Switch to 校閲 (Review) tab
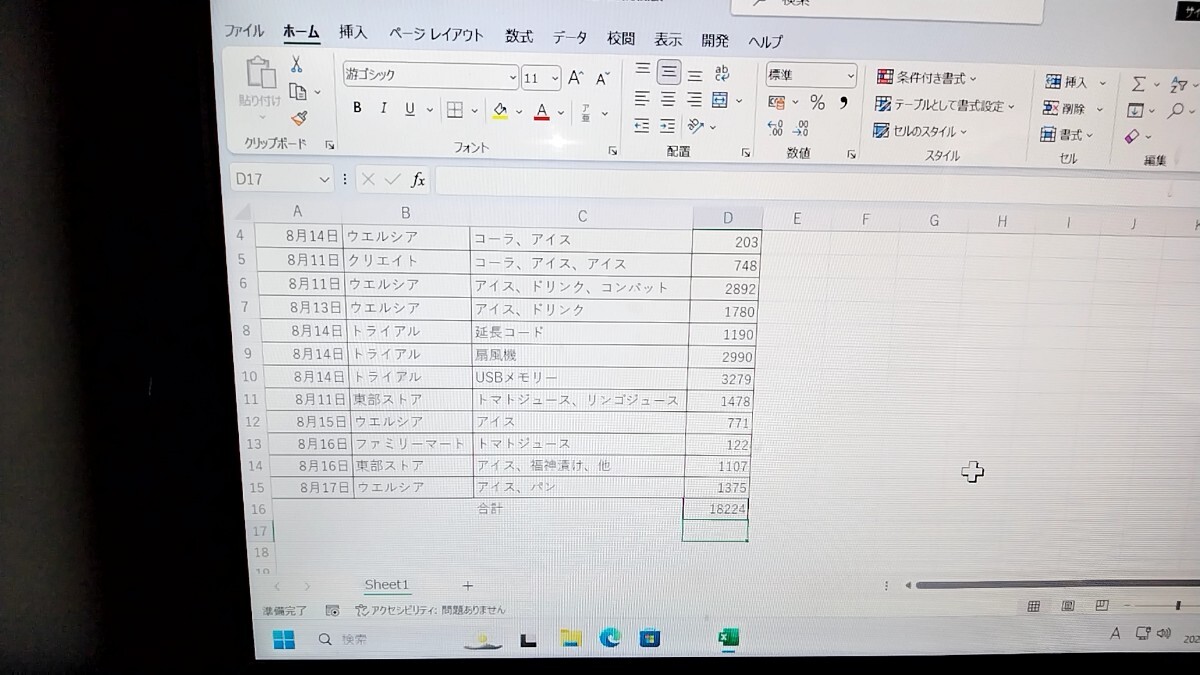Screen dimensions: 1200x675 point(620,39)
